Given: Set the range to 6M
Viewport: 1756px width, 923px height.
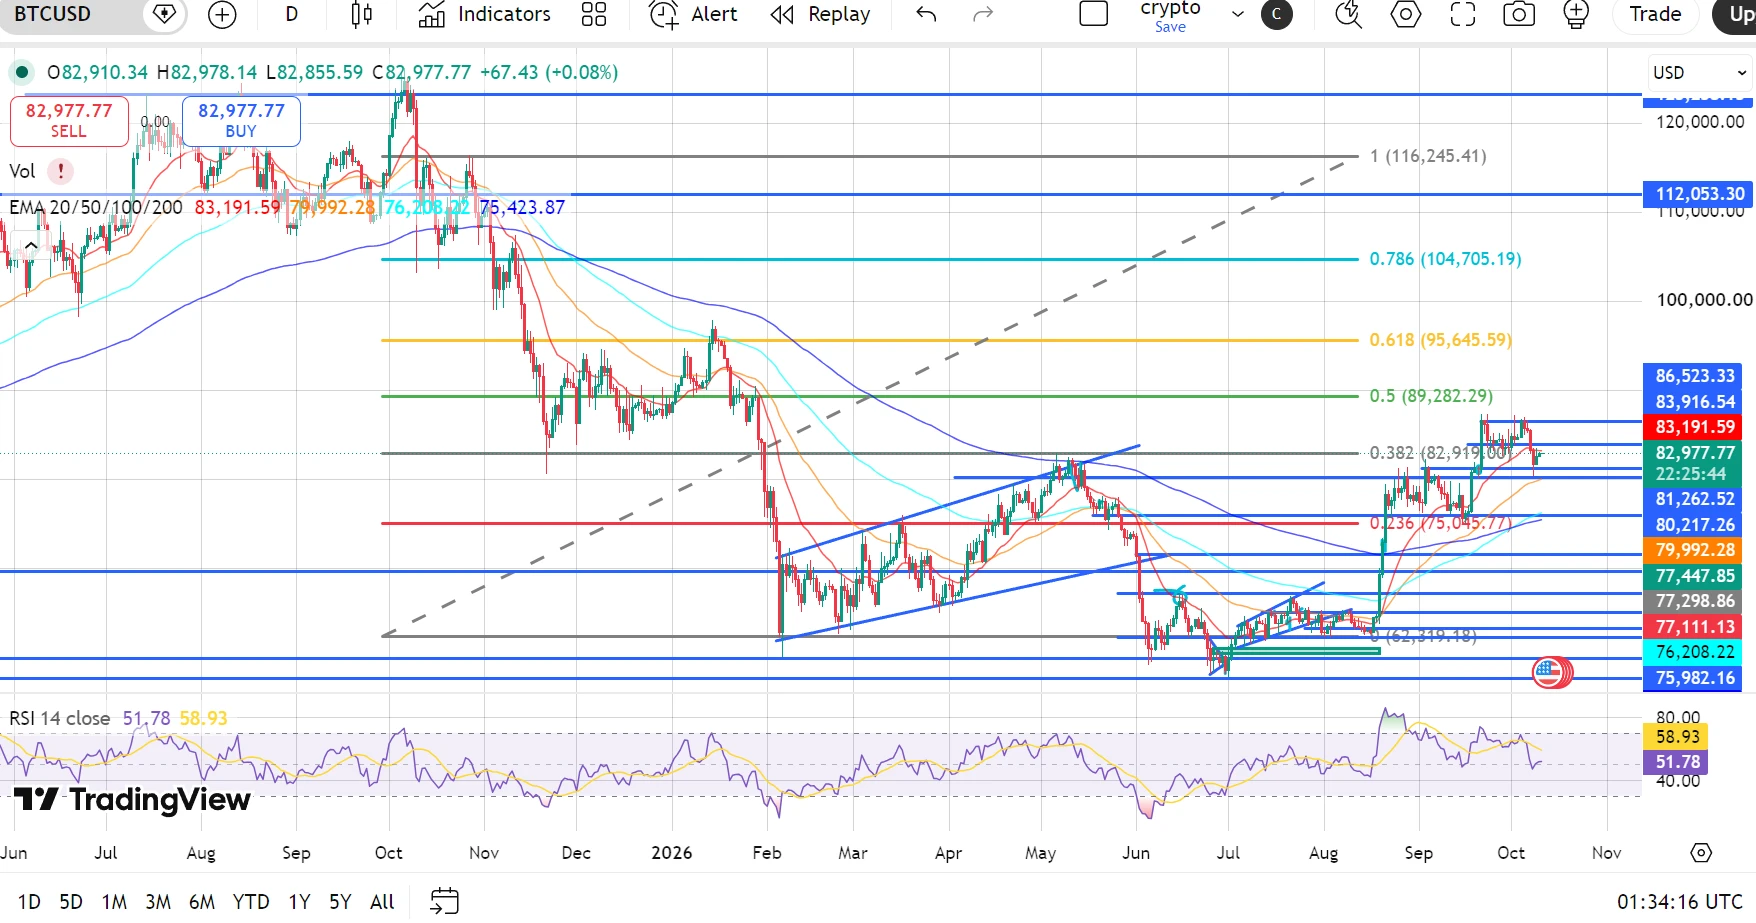Looking at the screenshot, I should tap(202, 902).
